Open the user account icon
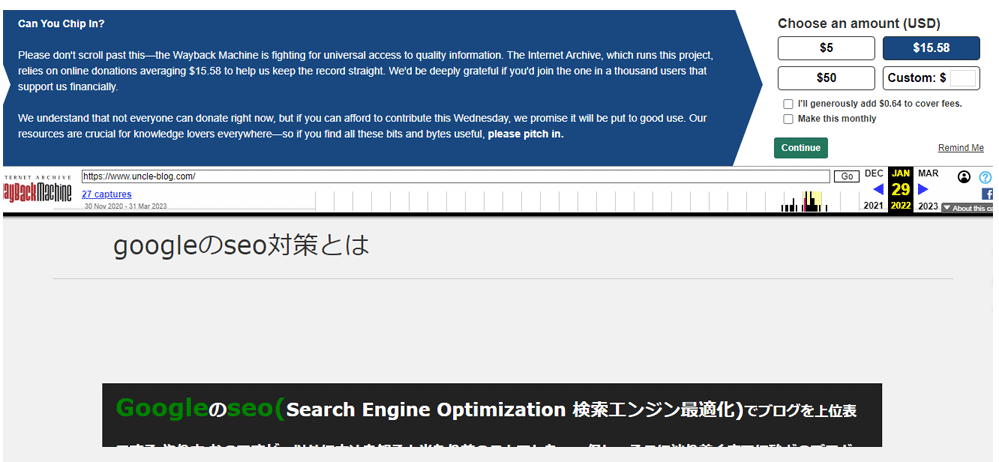This screenshot has width=999, height=462. pos(964,177)
